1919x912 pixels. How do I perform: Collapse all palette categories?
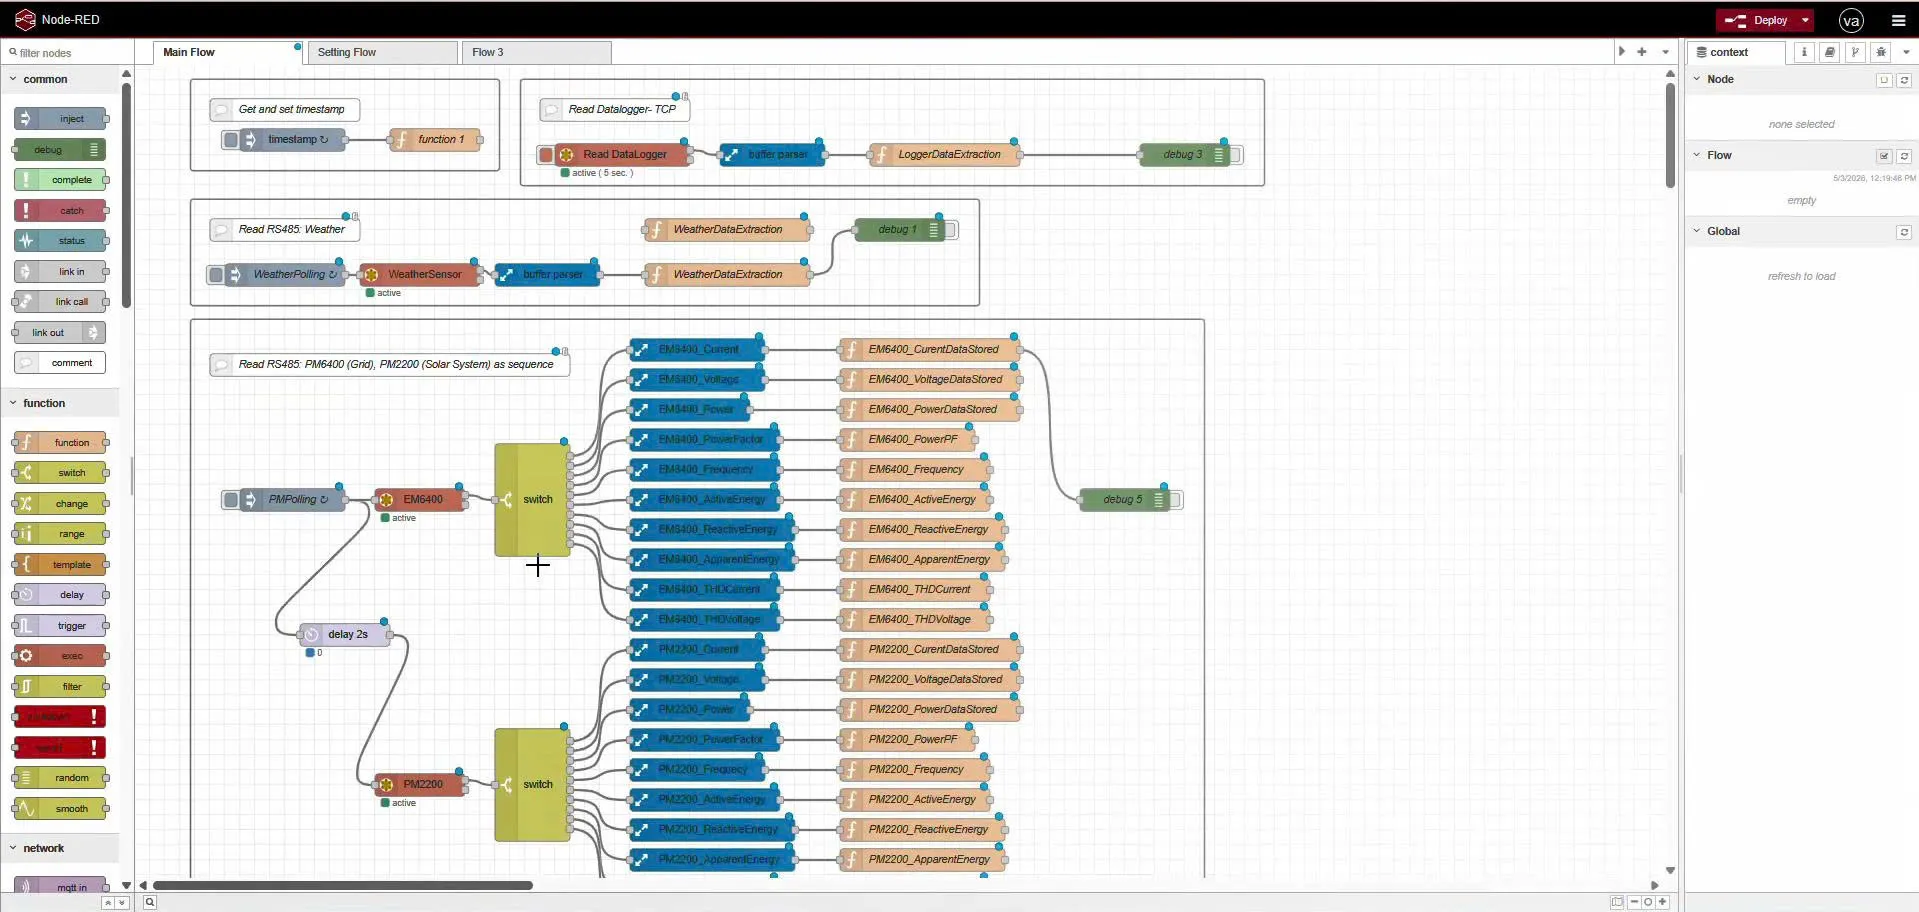(x=108, y=903)
